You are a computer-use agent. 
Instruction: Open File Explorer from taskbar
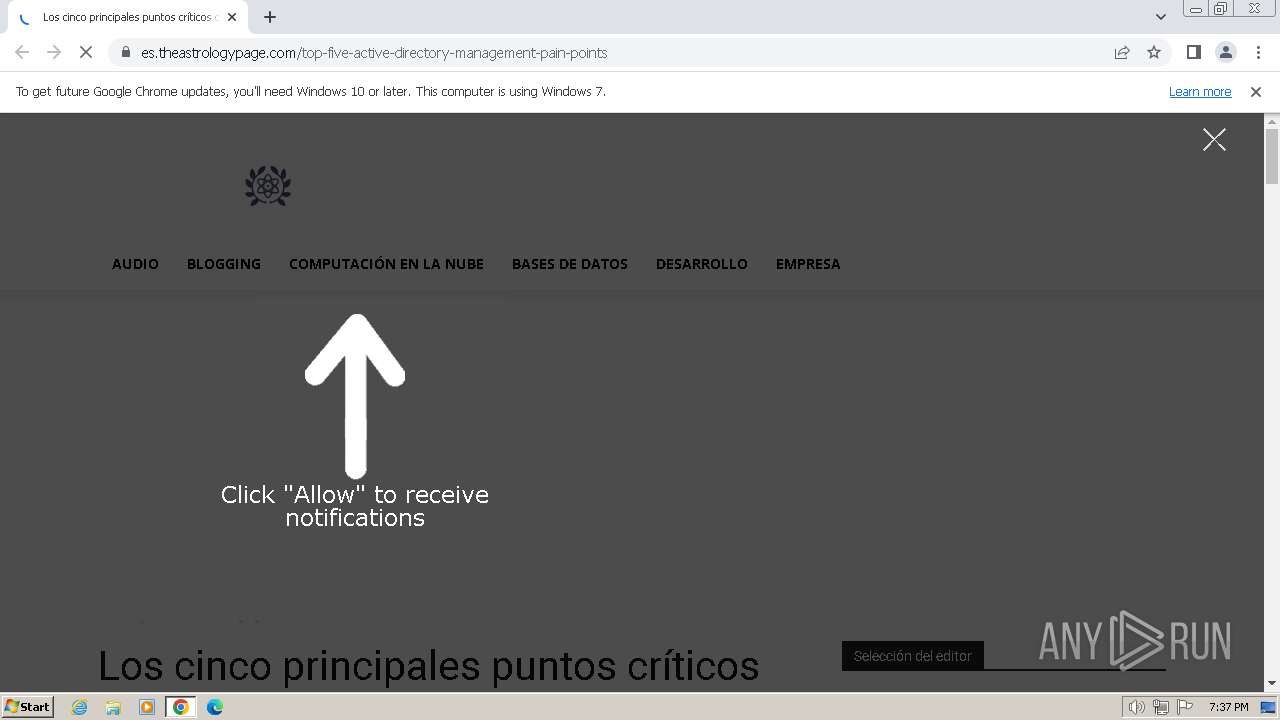(x=113, y=707)
